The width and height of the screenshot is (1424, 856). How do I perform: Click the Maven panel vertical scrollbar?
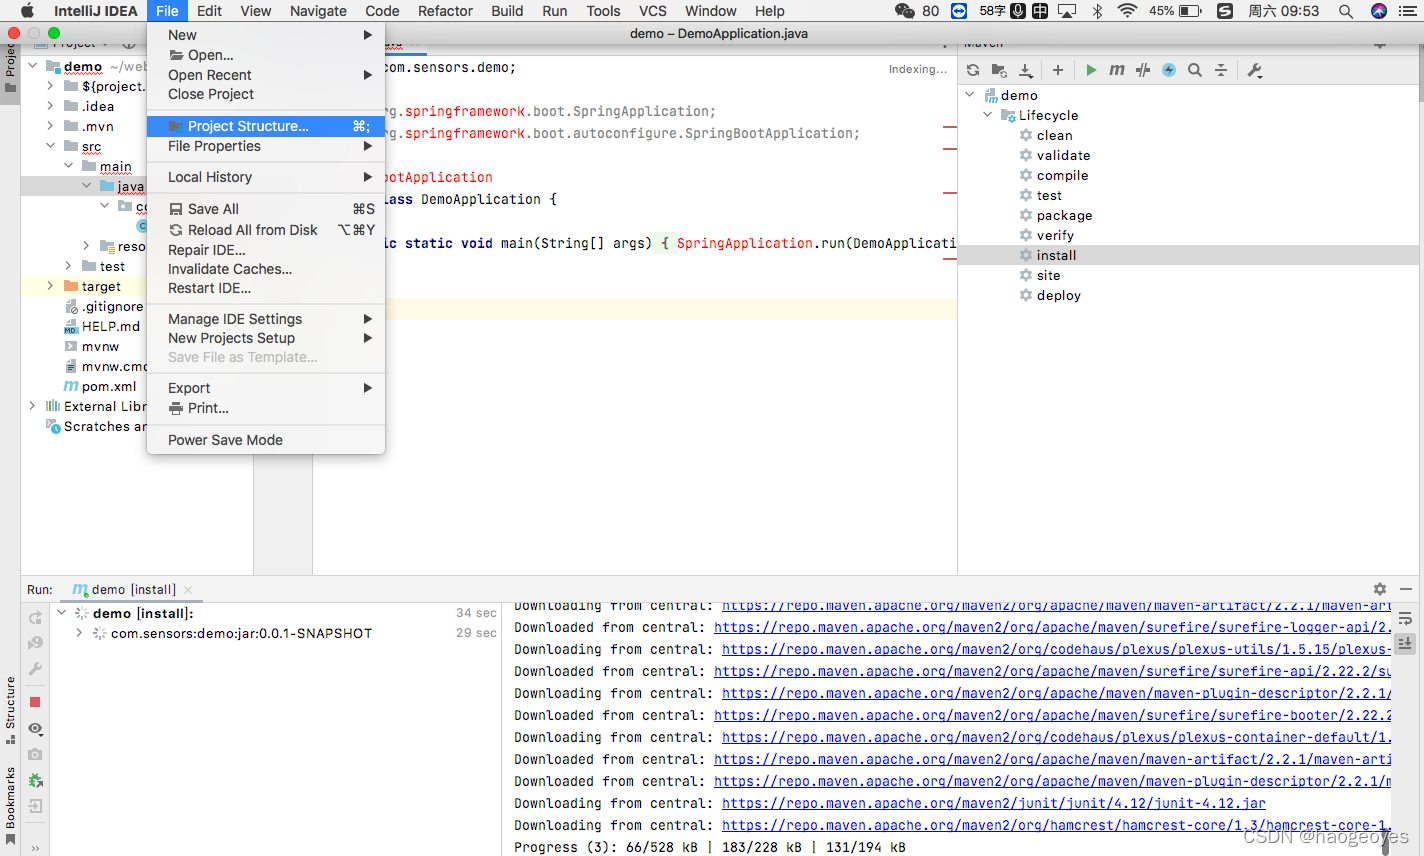pyautogui.click(x=1420, y=75)
